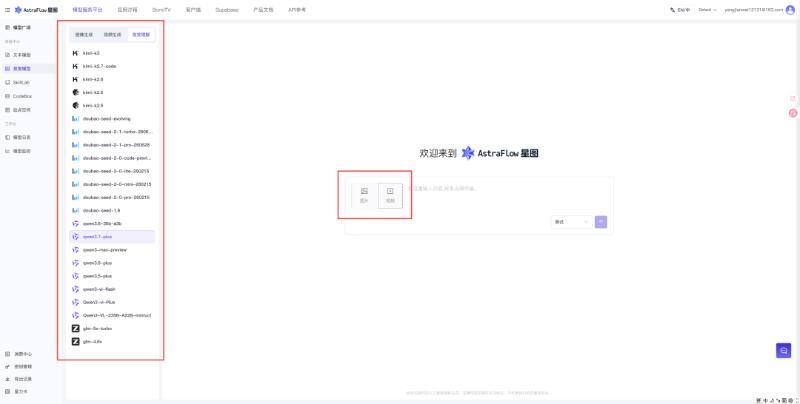Toggle the EN/中 language switch

tap(680, 10)
